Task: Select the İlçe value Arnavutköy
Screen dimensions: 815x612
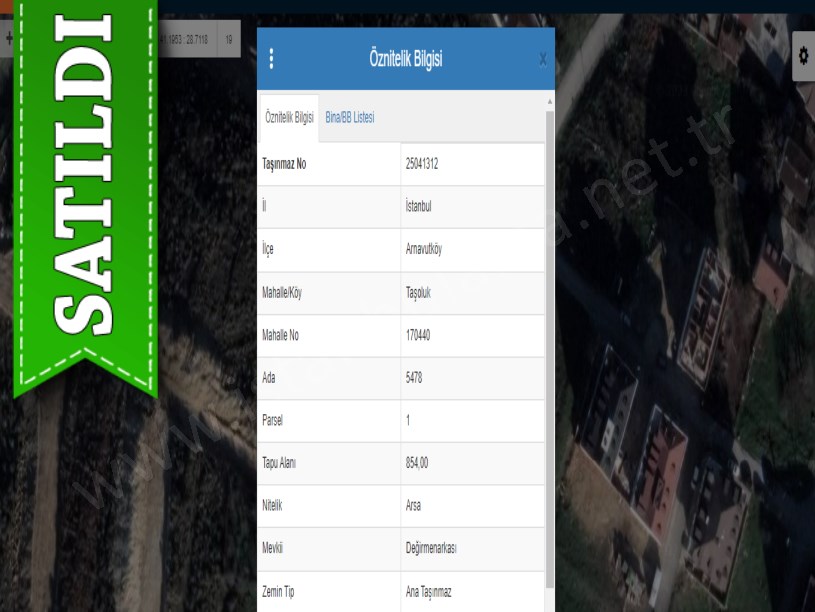Action: point(424,250)
